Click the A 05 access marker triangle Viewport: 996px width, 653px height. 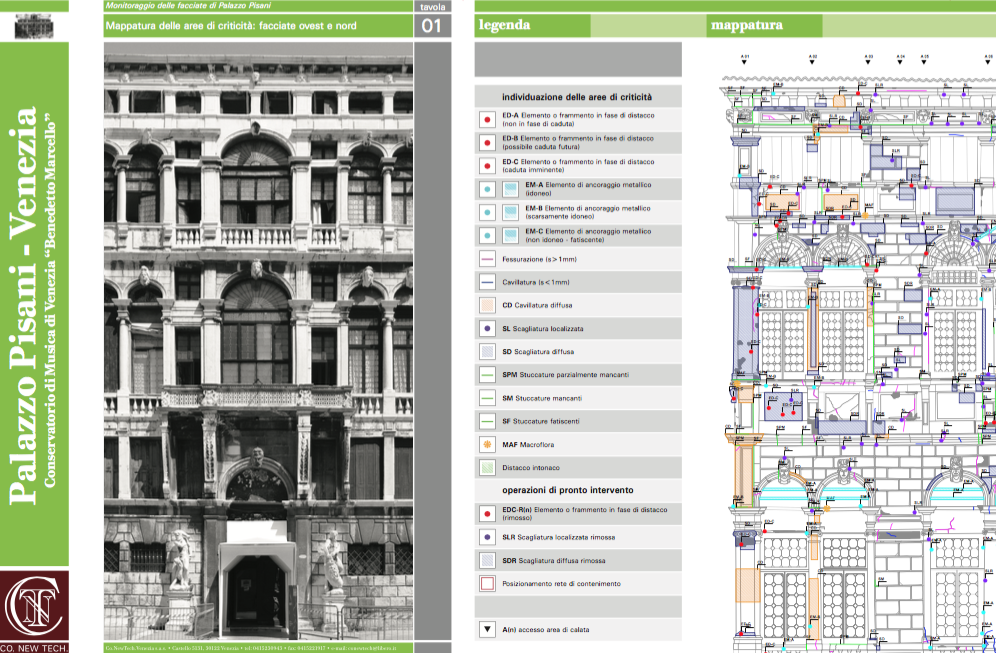tap(924, 62)
